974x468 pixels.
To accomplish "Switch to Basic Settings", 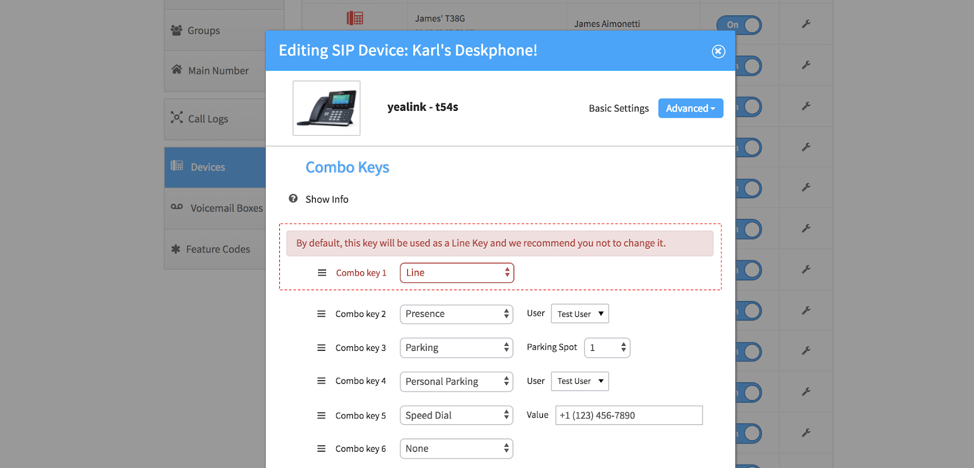I will point(618,108).
